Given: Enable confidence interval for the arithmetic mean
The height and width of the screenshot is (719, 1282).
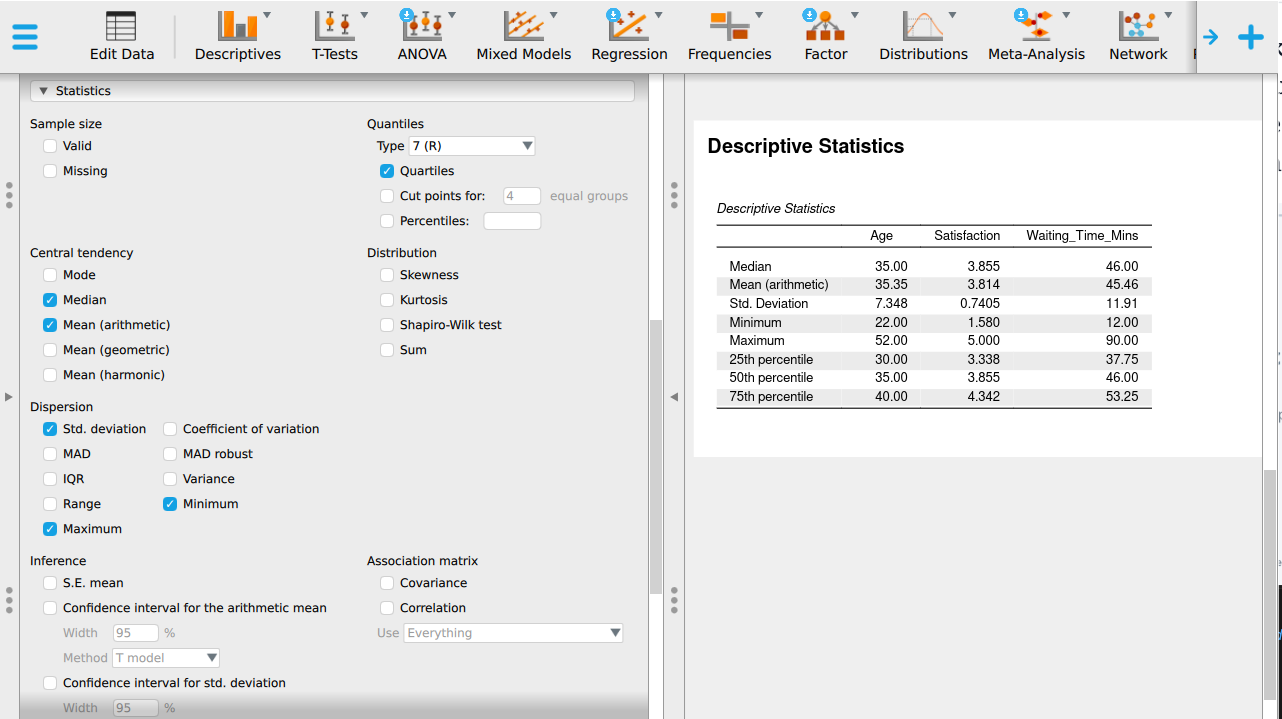Looking at the screenshot, I should click(x=50, y=608).
